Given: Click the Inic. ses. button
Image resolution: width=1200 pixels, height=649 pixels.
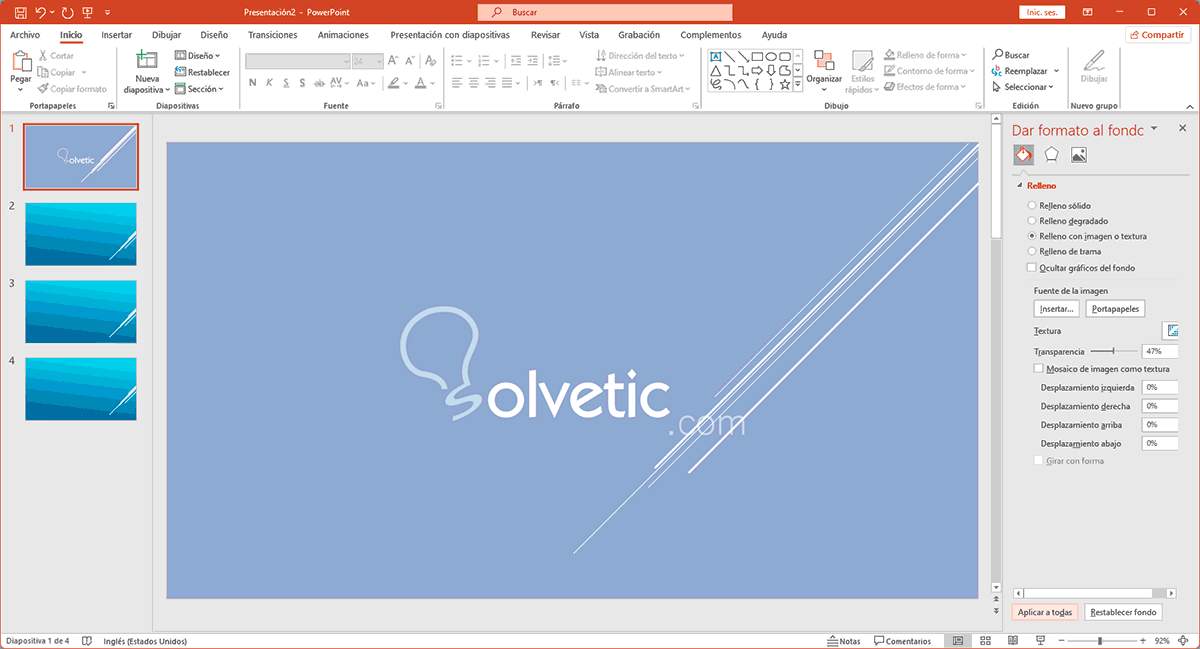Looking at the screenshot, I should 1040,12.
